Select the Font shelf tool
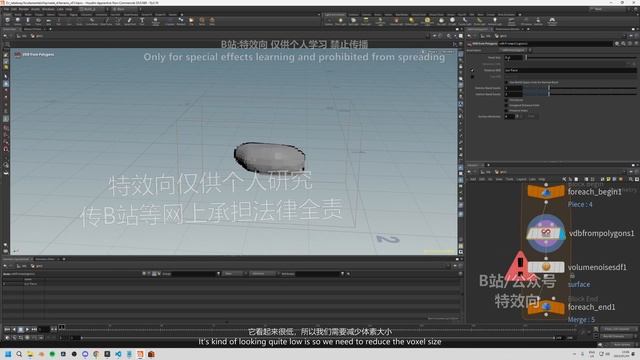This screenshot has height=360, width=640. pyautogui.click(x=142, y=21)
